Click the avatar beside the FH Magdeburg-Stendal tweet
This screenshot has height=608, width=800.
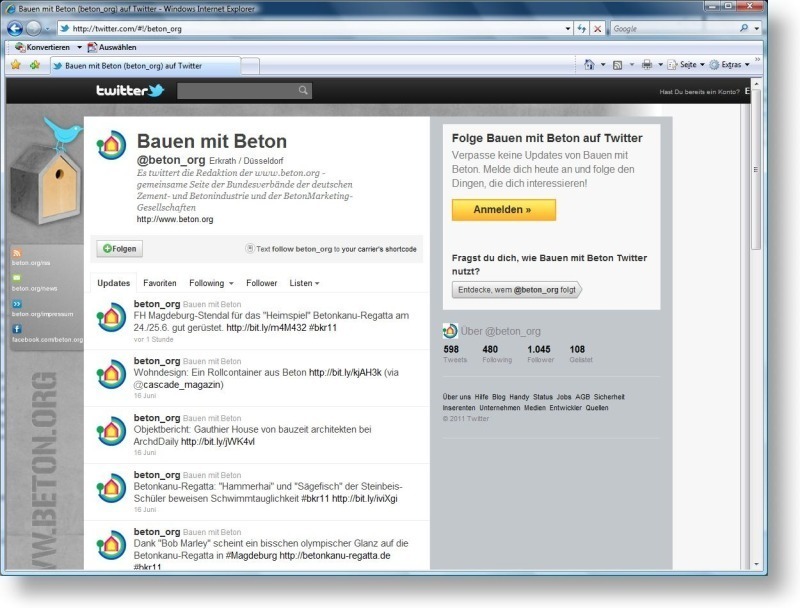coord(111,317)
